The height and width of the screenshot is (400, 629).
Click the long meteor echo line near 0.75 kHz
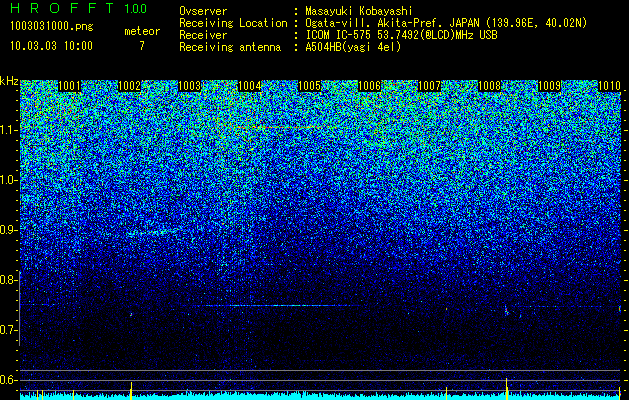(281, 306)
